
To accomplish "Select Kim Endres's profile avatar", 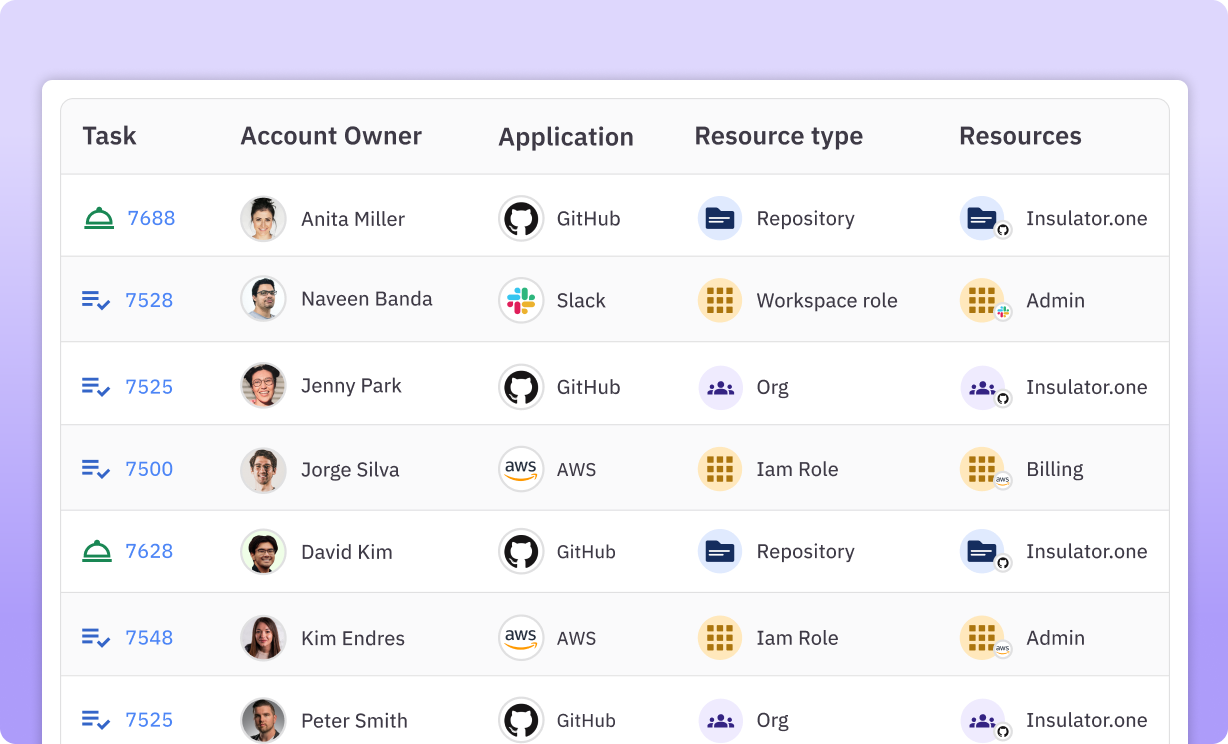I will (x=263, y=638).
